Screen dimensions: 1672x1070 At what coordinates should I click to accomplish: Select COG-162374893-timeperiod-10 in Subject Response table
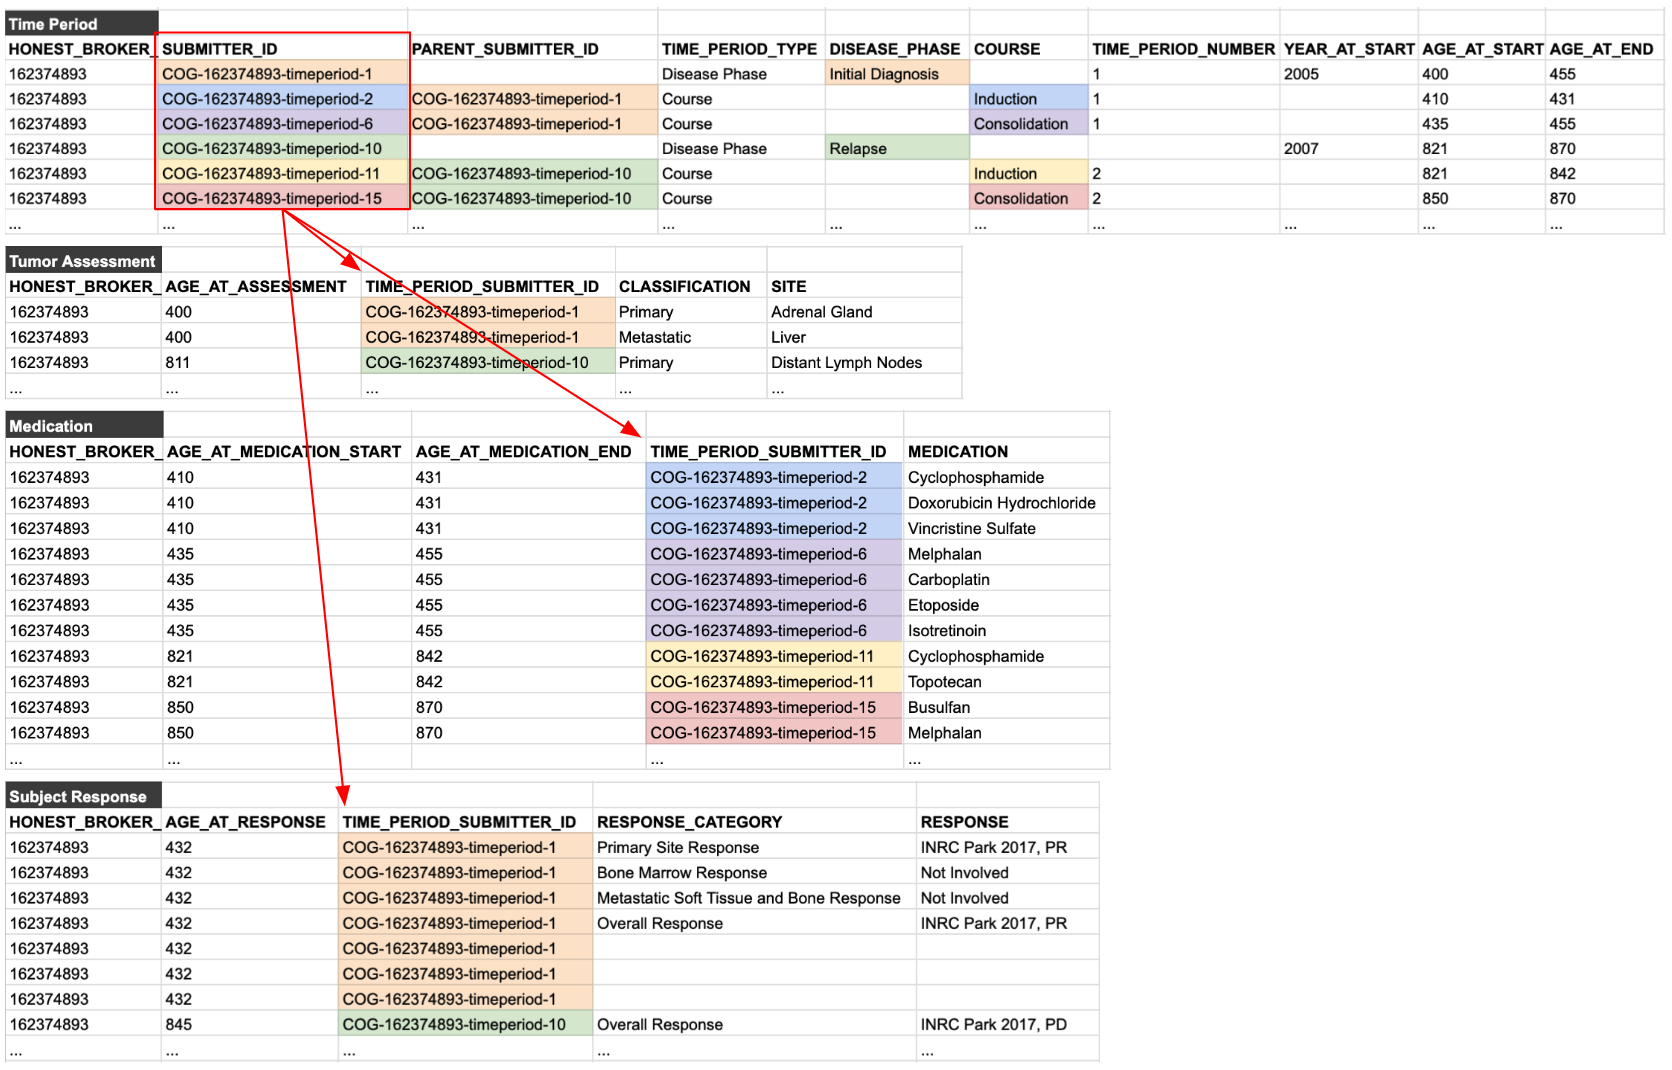(465, 1025)
